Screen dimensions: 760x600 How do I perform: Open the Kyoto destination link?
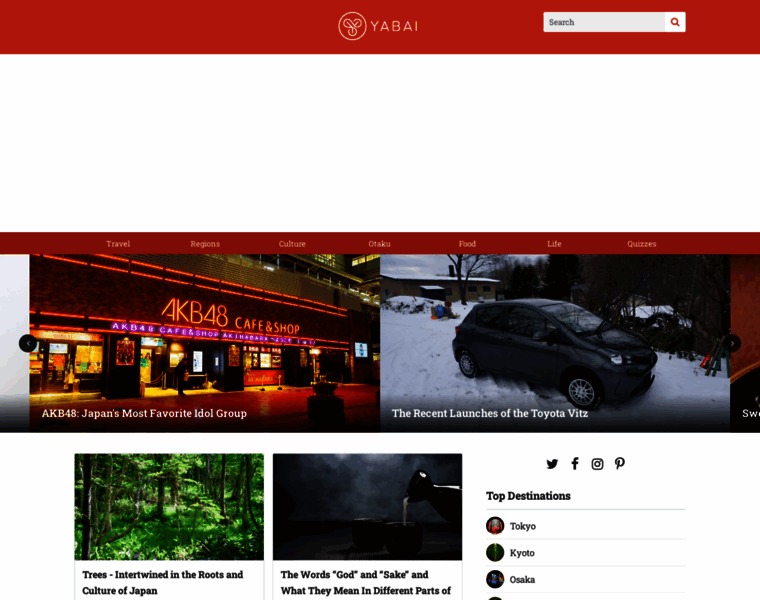(522, 553)
